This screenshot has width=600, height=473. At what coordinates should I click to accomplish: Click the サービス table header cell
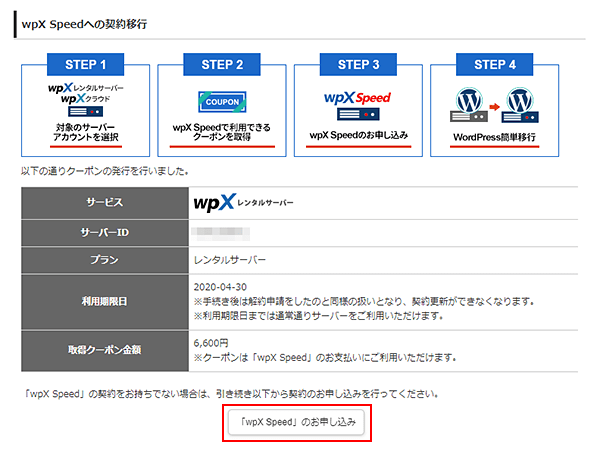(x=105, y=203)
